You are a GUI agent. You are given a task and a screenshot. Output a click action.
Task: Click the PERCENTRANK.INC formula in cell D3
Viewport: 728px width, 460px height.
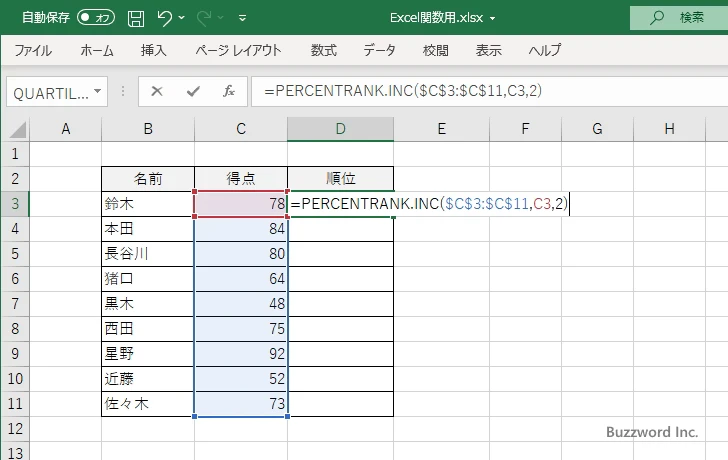(429, 204)
